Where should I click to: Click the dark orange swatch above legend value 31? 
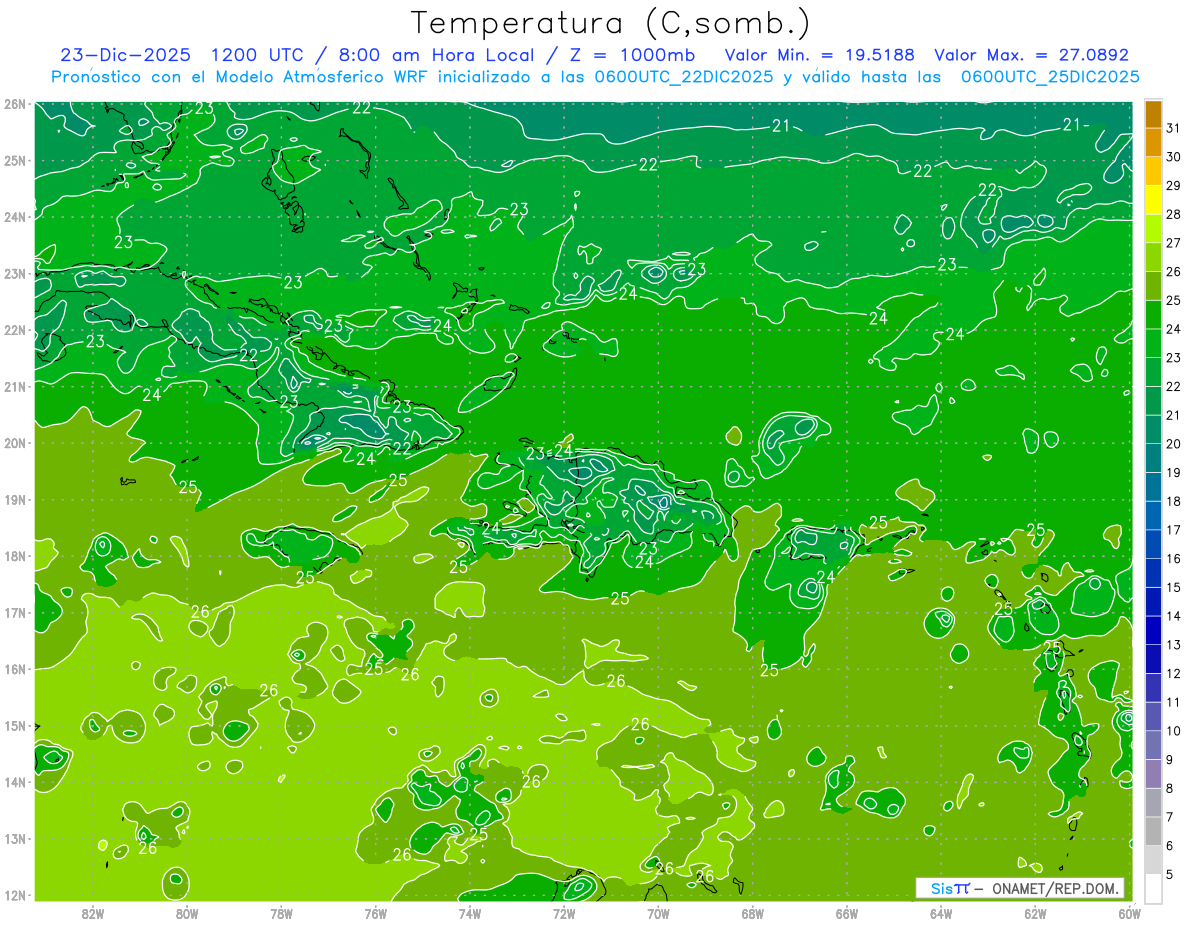(1153, 114)
